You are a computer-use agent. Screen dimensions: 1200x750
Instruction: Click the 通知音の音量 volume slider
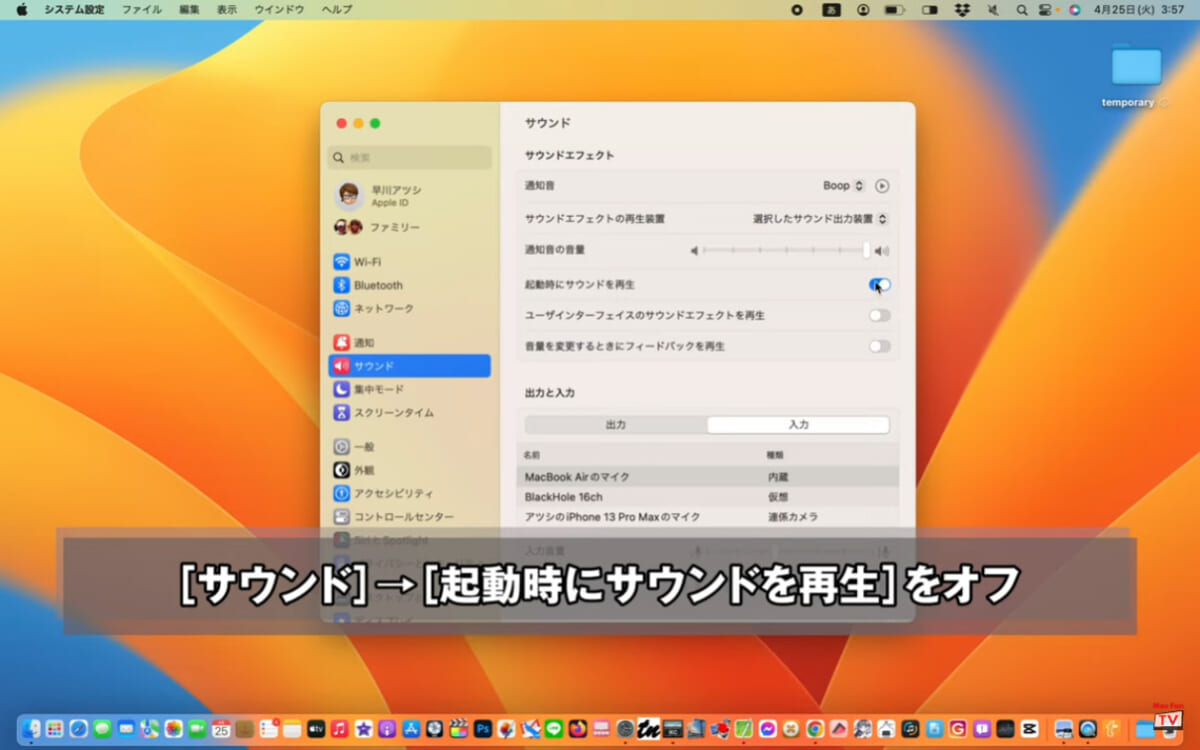click(x=785, y=250)
